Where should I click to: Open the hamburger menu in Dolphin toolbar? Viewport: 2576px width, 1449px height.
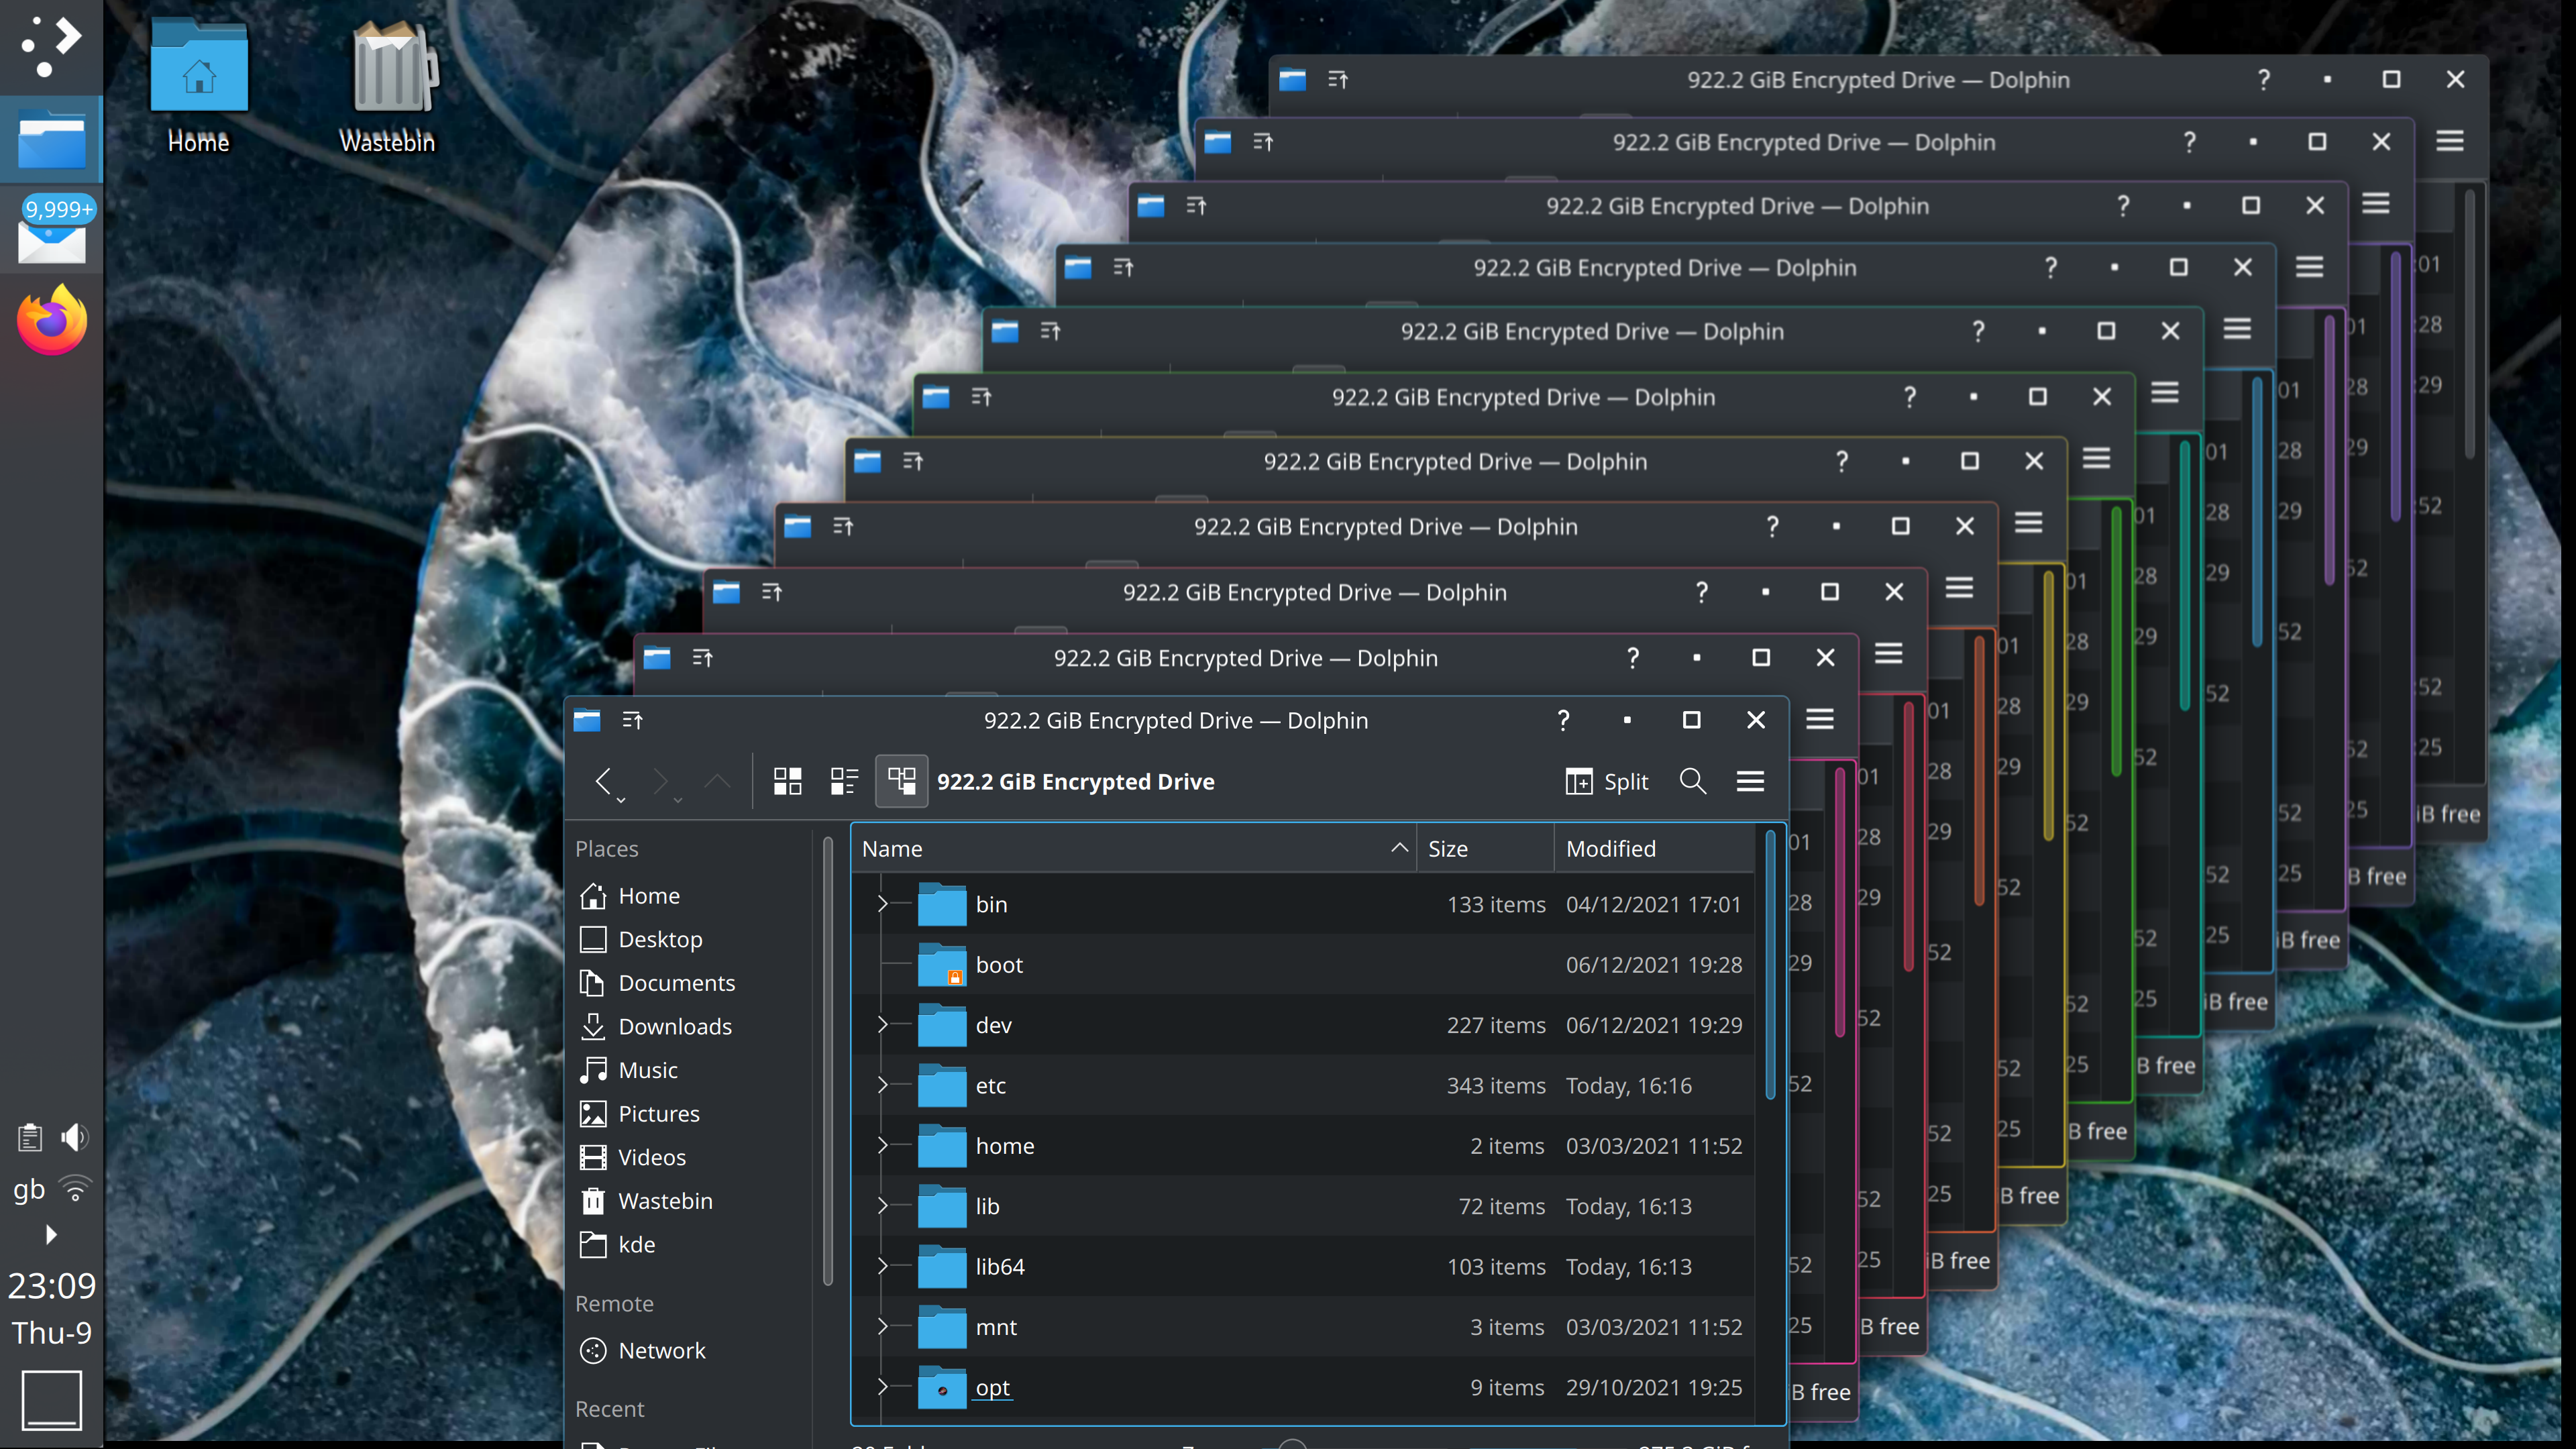1750,781
